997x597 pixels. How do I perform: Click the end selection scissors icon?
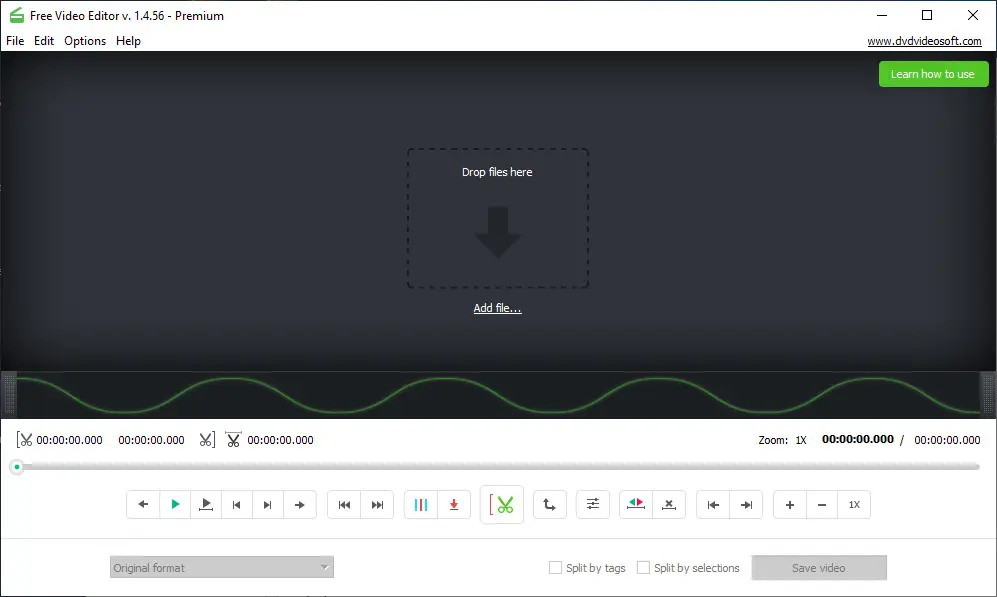pos(207,440)
